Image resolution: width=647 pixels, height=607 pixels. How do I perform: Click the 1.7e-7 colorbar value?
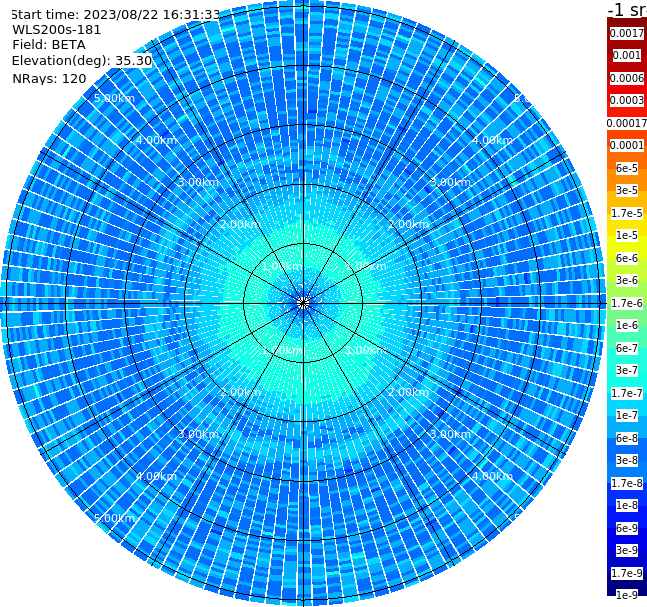(627, 393)
